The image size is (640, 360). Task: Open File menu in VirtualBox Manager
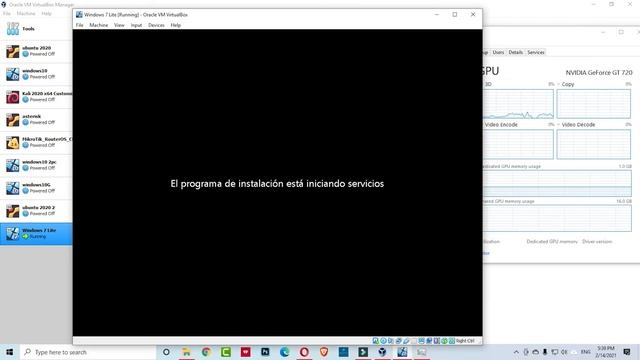pyautogui.click(x=7, y=13)
